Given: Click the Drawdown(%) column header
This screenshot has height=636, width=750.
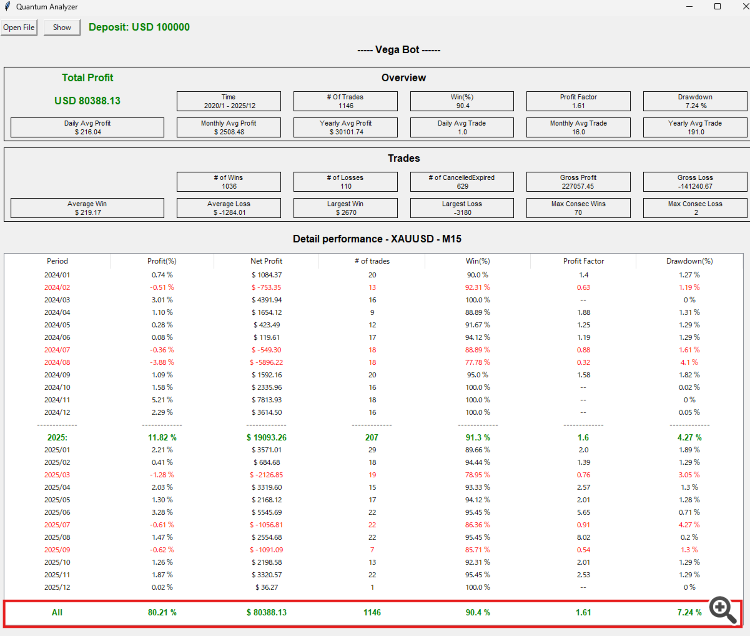Looking at the screenshot, I should (x=689, y=261).
